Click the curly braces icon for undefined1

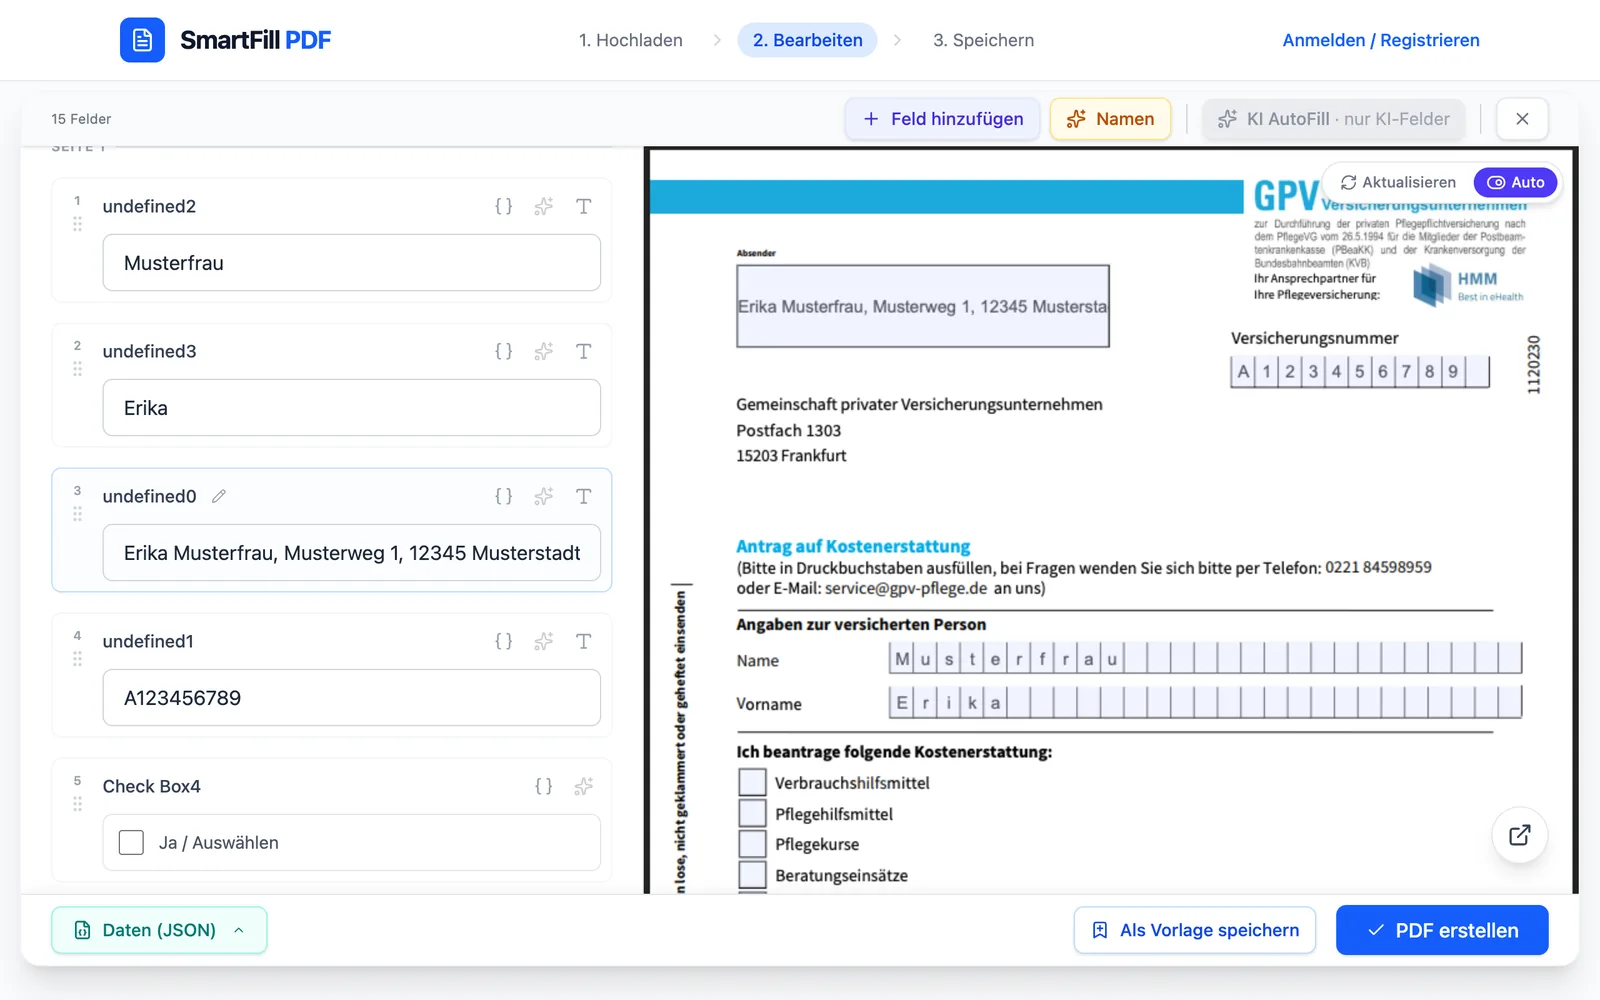coord(504,641)
